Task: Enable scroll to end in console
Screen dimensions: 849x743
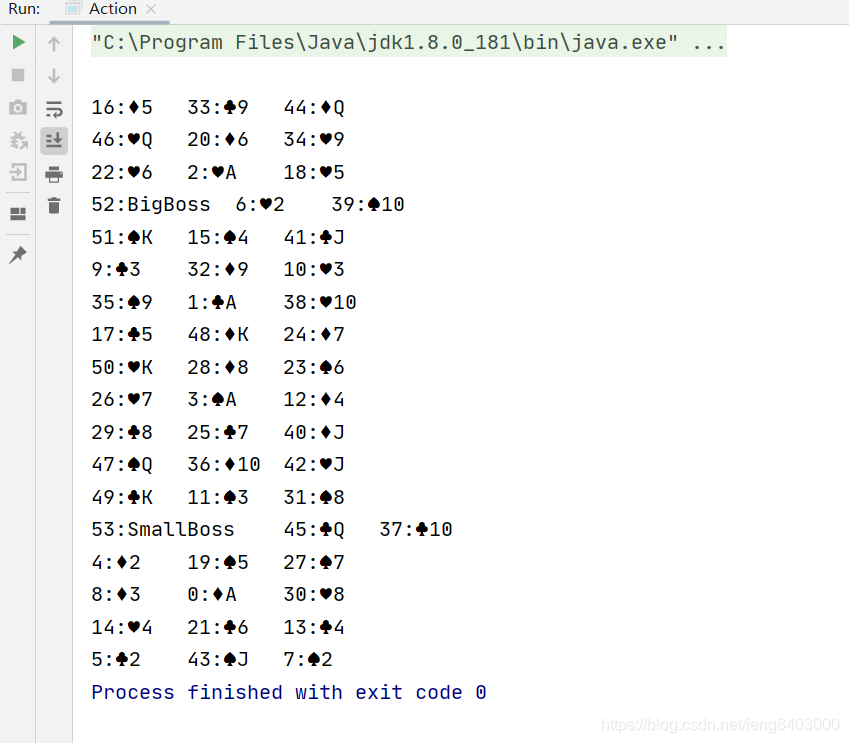Action: (54, 141)
